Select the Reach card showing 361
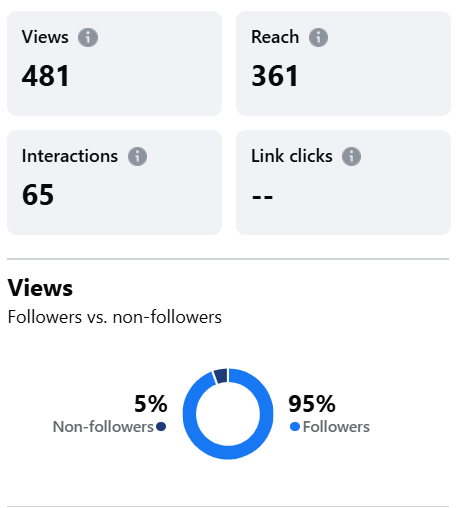This screenshot has height=508, width=462. (x=343, y=63)
